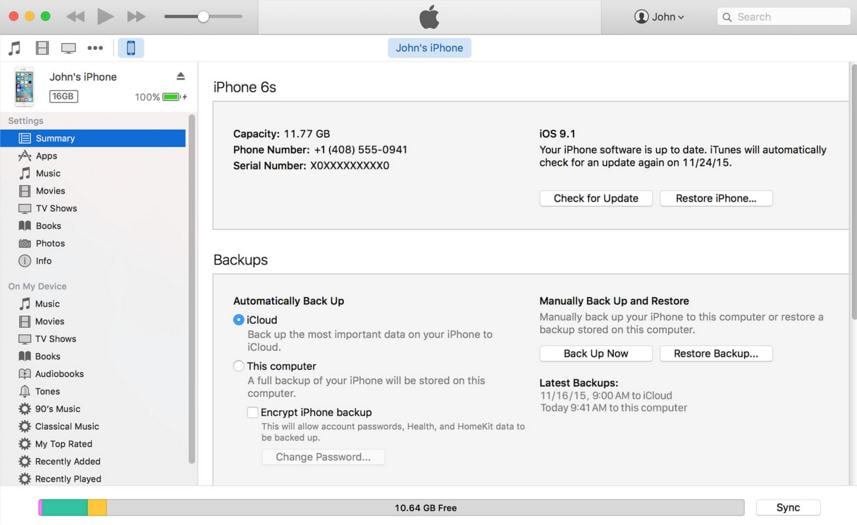Click the 16GB capacity badge
Viewport: 857px width, 525px height.
point(63,96)
